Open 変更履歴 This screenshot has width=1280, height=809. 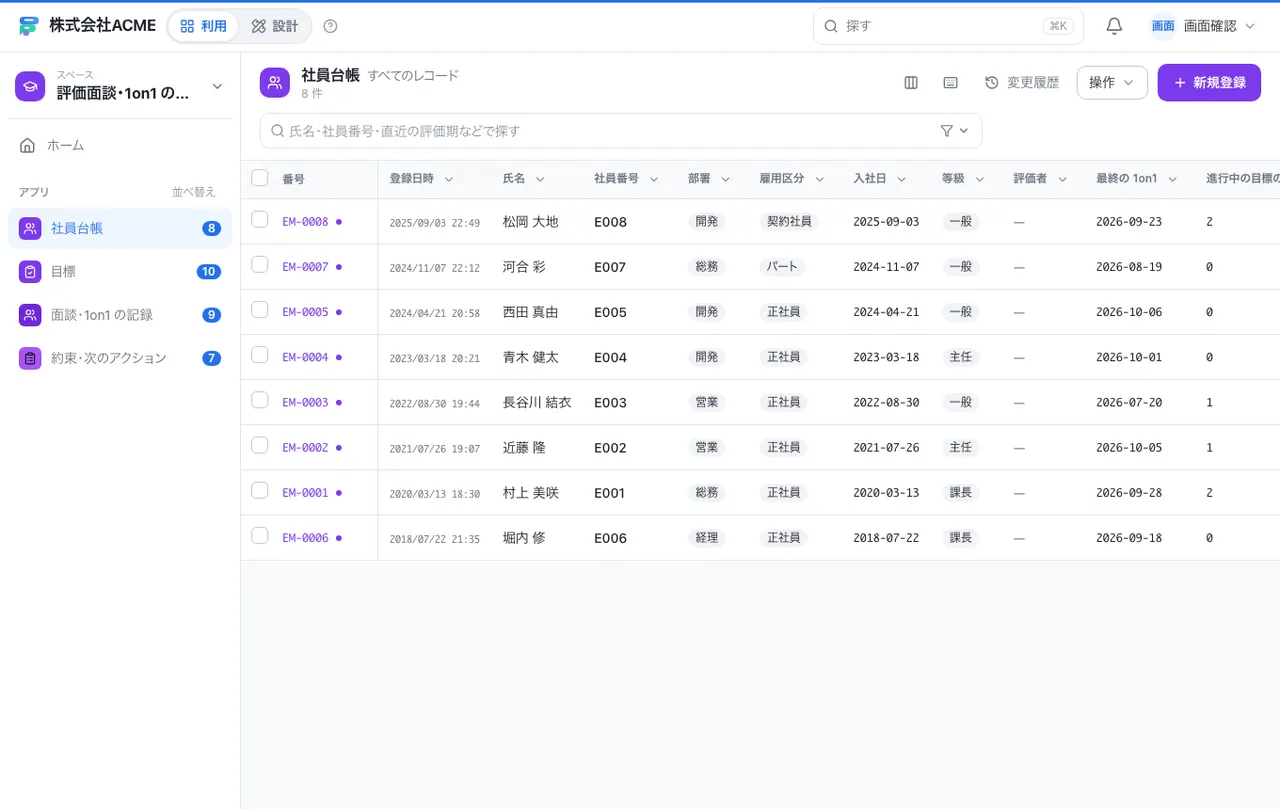1022,83
